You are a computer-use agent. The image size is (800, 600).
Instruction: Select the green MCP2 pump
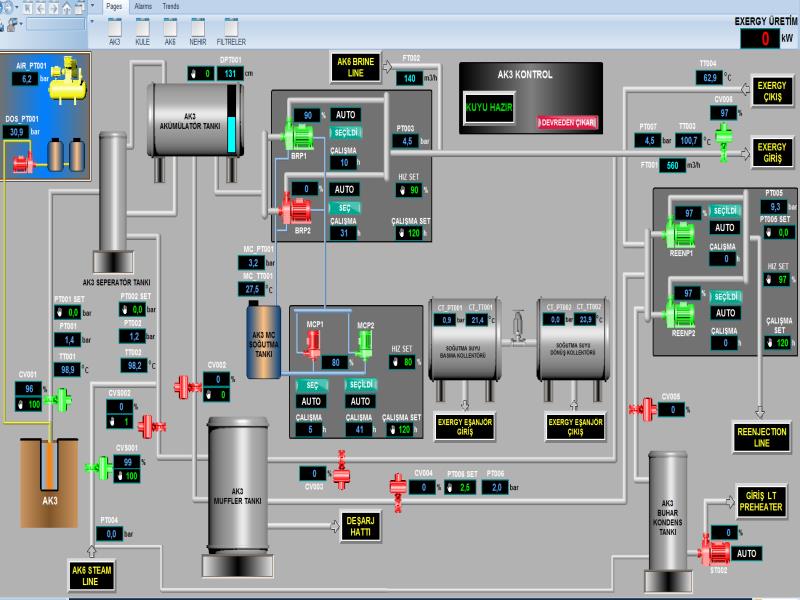365,344
